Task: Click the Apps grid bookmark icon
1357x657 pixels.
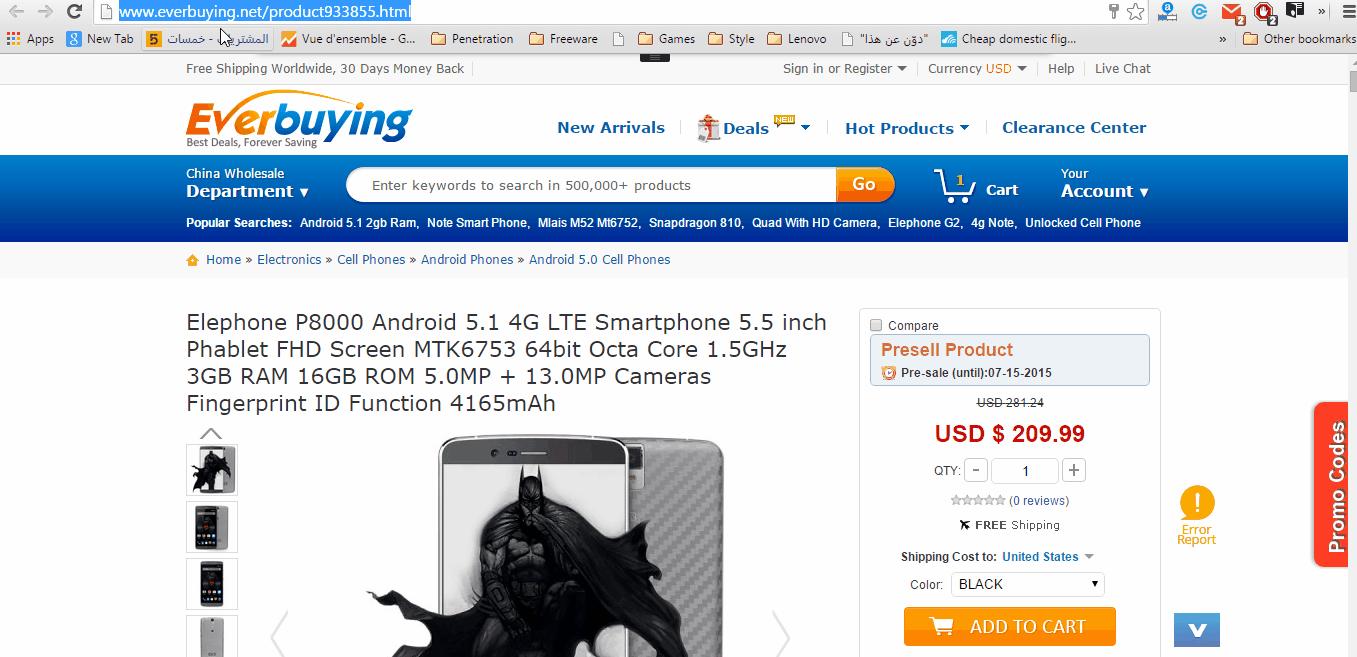Action: pos(13,39)
